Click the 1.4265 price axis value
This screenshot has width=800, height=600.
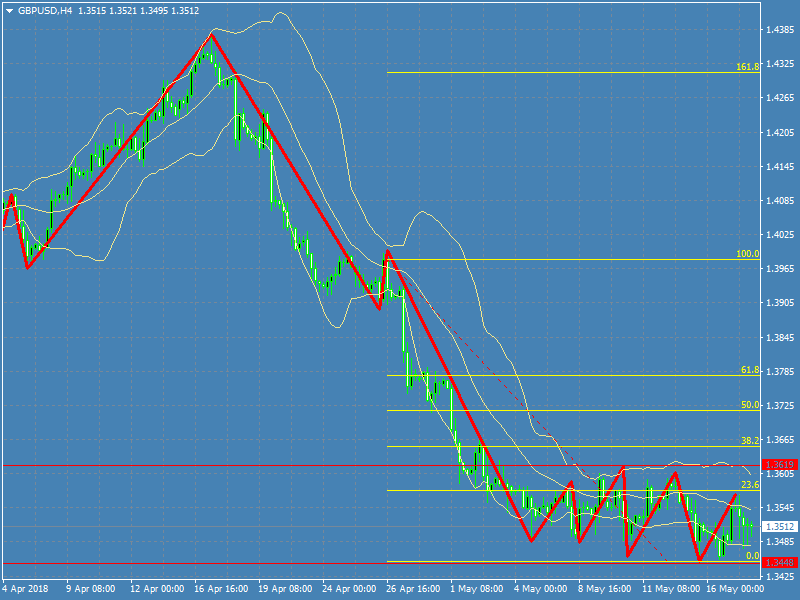tap(780, 98)
